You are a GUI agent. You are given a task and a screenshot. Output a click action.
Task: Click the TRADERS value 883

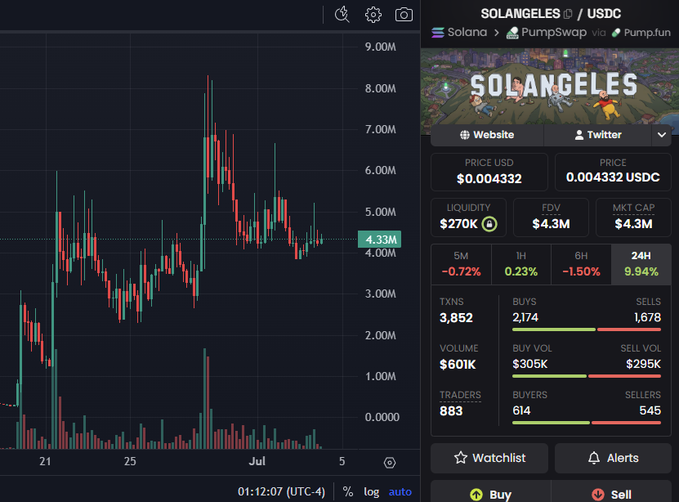click(451, 411)
